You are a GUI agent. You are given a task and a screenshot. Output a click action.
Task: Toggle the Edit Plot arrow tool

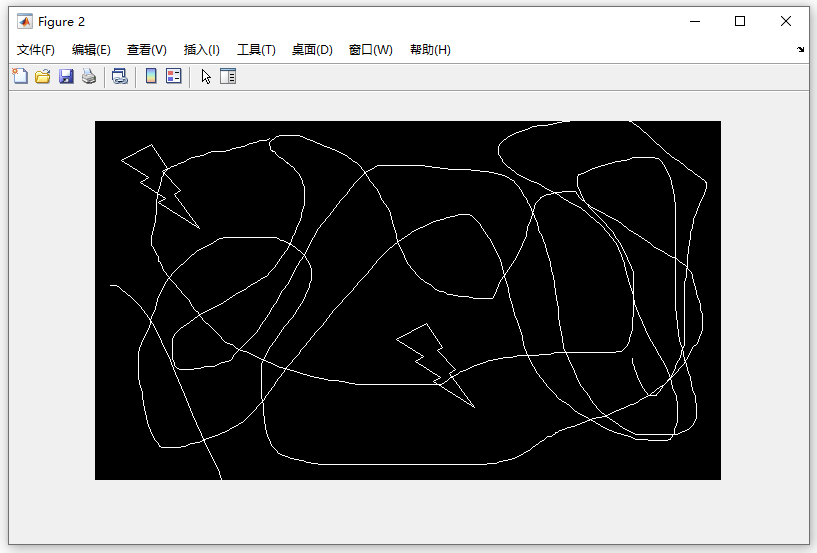(x=206, y=77)
